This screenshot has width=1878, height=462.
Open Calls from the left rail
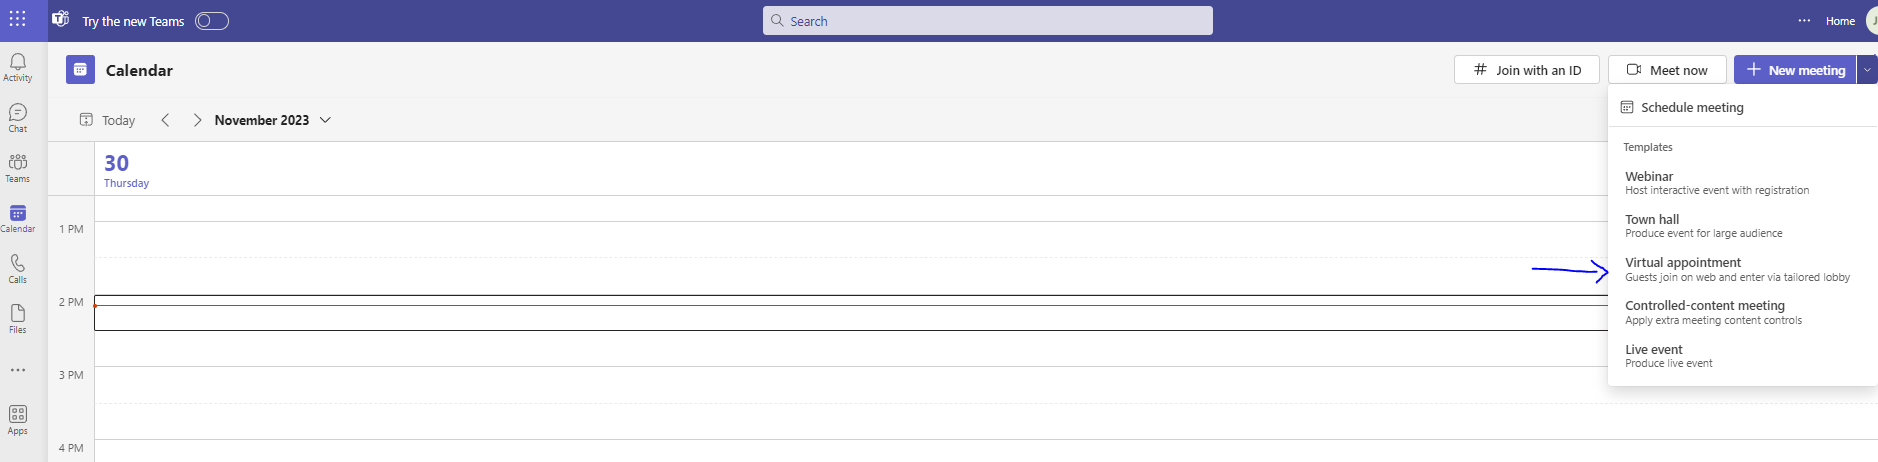coord(18,268)
